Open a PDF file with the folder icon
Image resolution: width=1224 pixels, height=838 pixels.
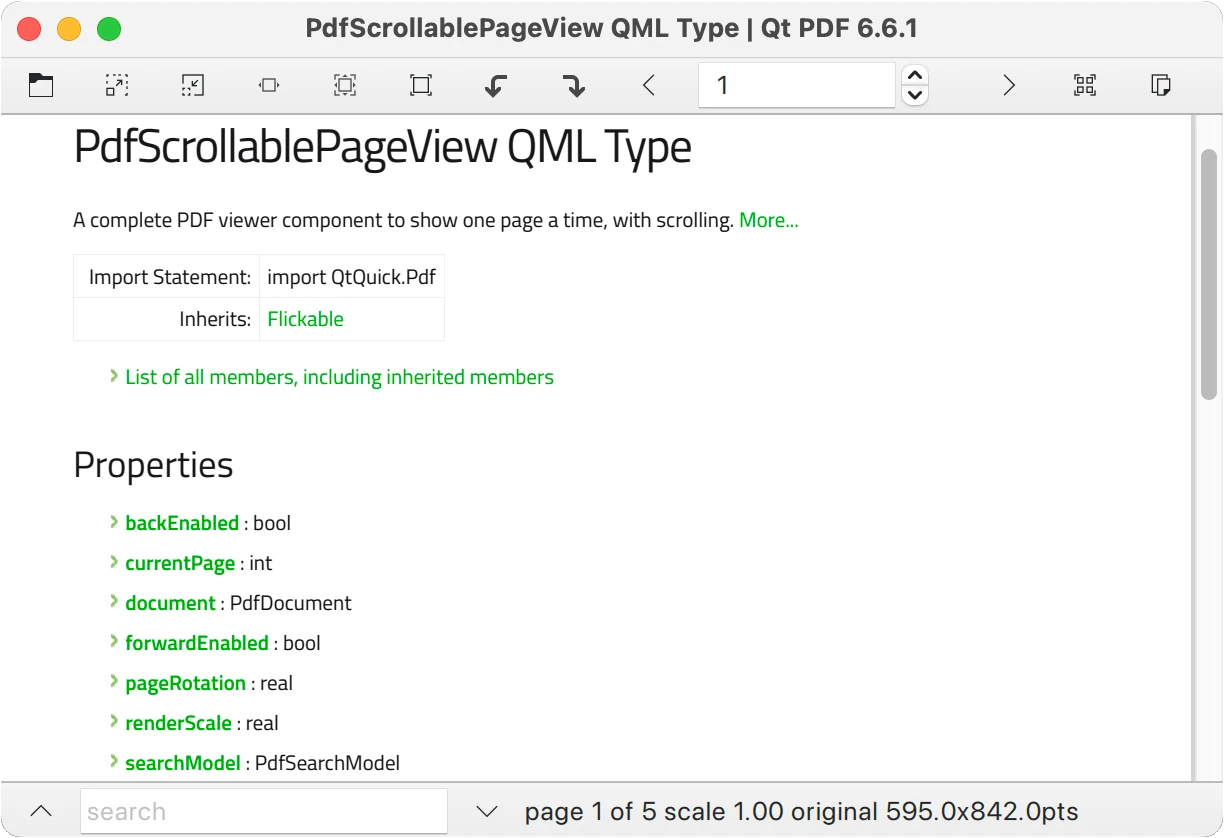41,85
